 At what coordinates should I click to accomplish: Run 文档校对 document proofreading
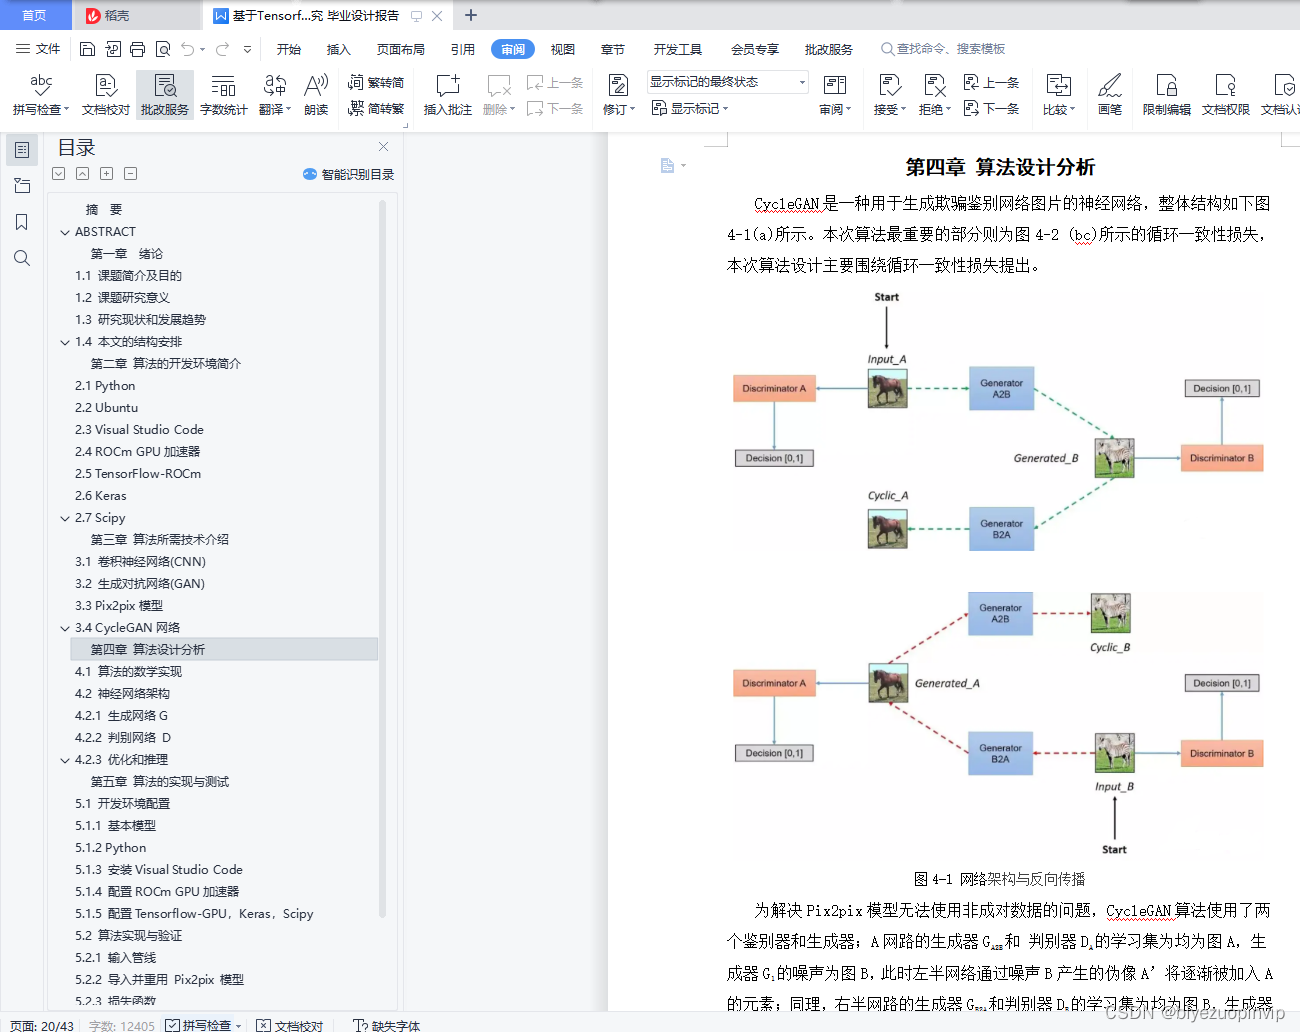point(103,93)
